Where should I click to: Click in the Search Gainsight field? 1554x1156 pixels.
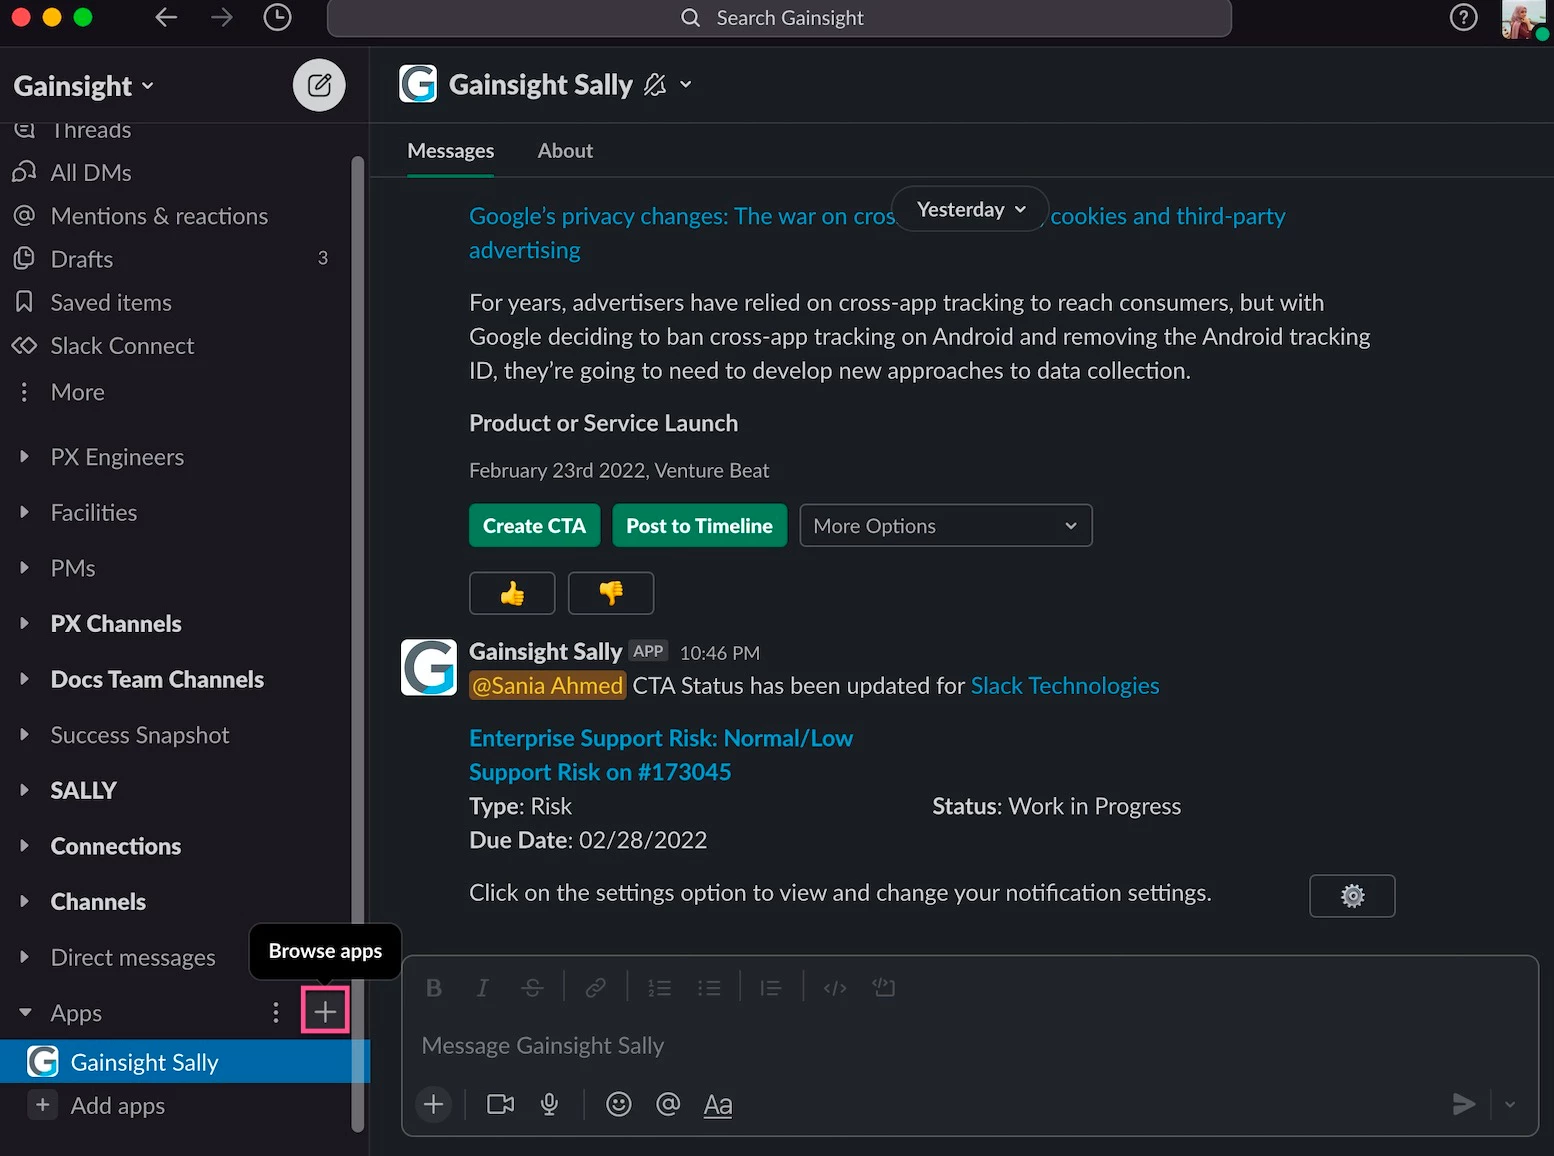(x=779, y=18)
